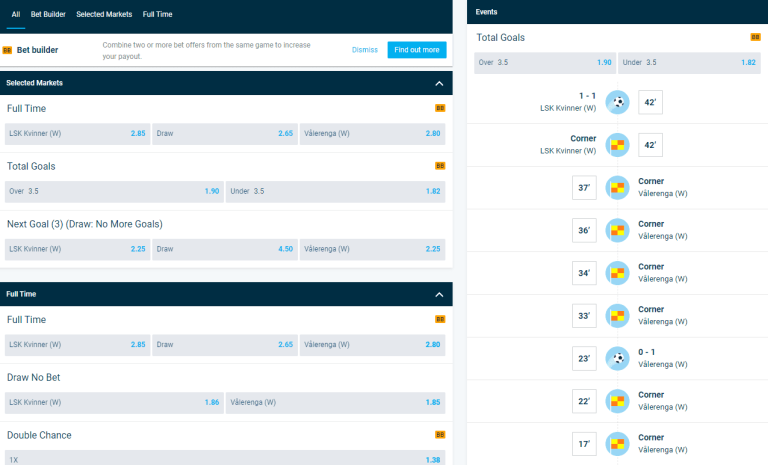Click the 23' minute box beside 0 - 1
Viewport: 768px width, 465px height.
(x=584, y=358)
